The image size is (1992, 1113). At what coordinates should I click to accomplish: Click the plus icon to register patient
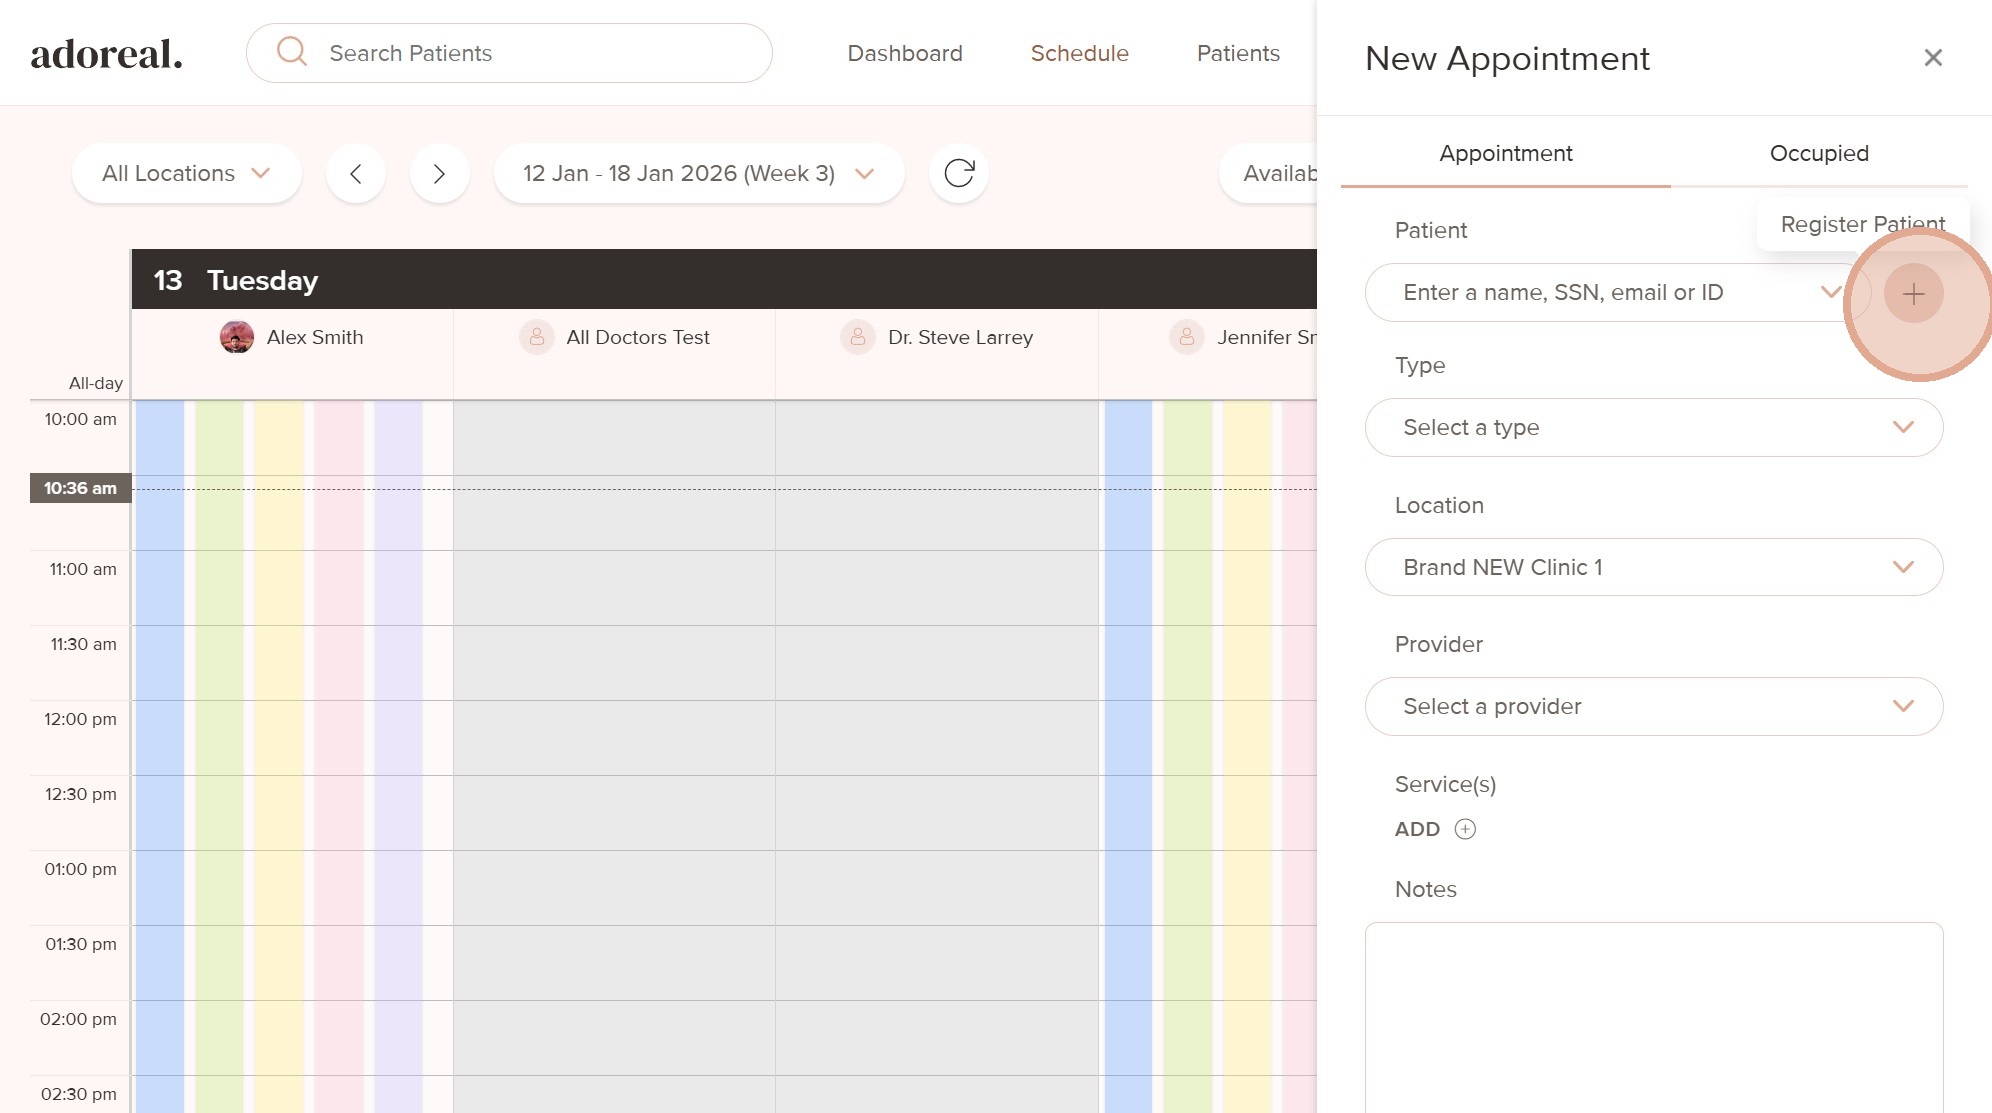(1913, 293)
